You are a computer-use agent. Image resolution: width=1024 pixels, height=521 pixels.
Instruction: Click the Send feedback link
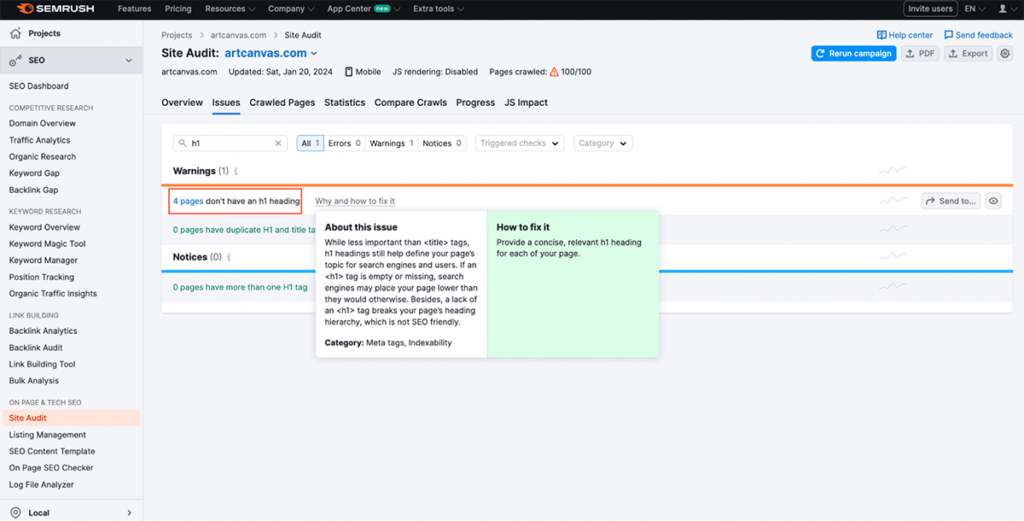tap(978, 35)
